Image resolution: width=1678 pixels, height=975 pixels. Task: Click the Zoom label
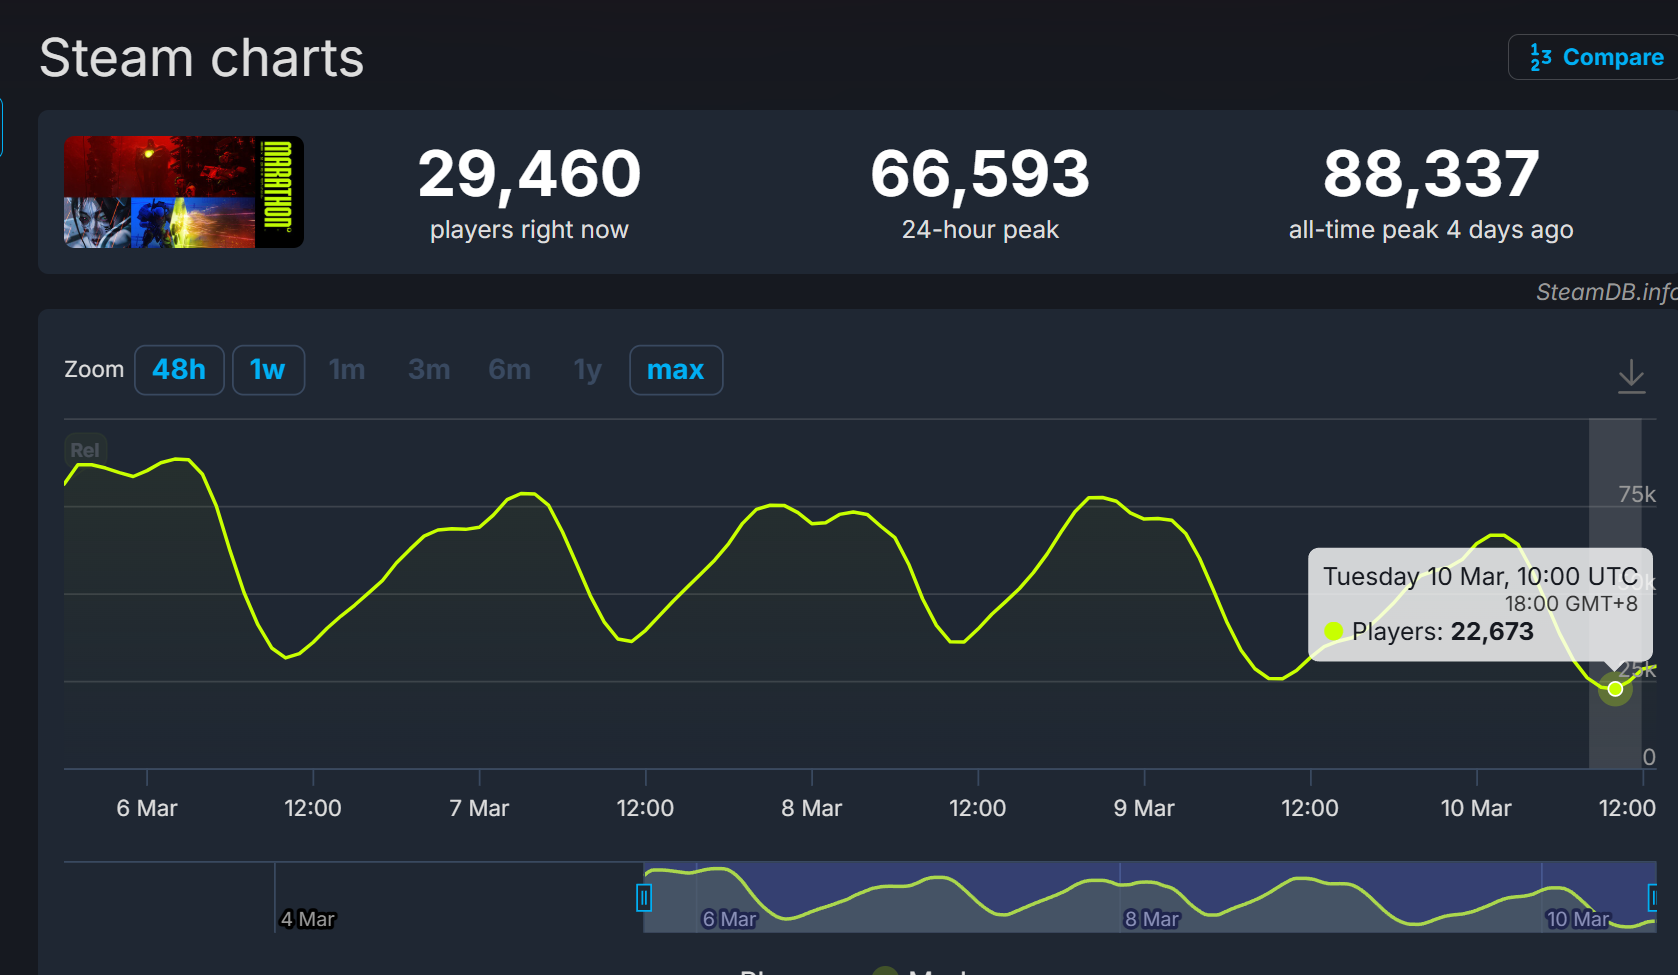[x=94, y=369]
